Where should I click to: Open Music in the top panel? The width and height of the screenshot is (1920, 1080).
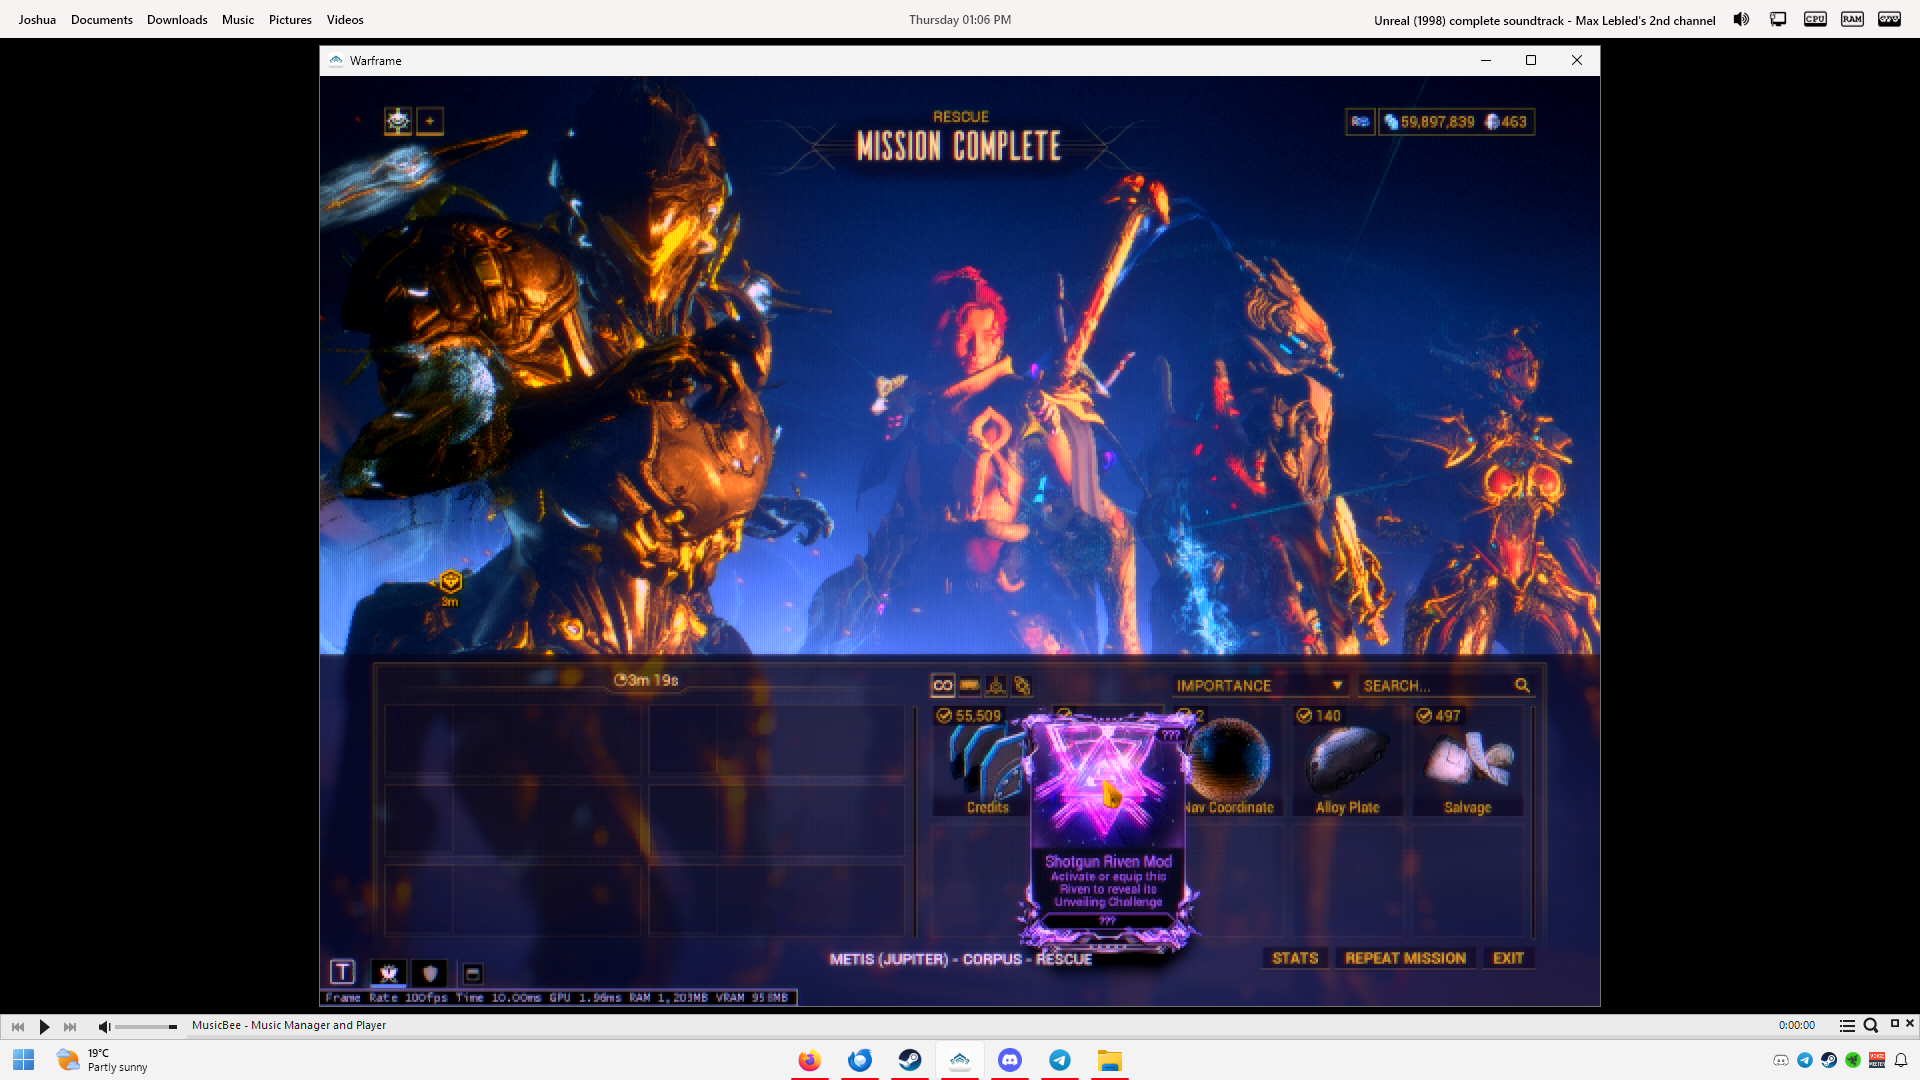[238, 20]
